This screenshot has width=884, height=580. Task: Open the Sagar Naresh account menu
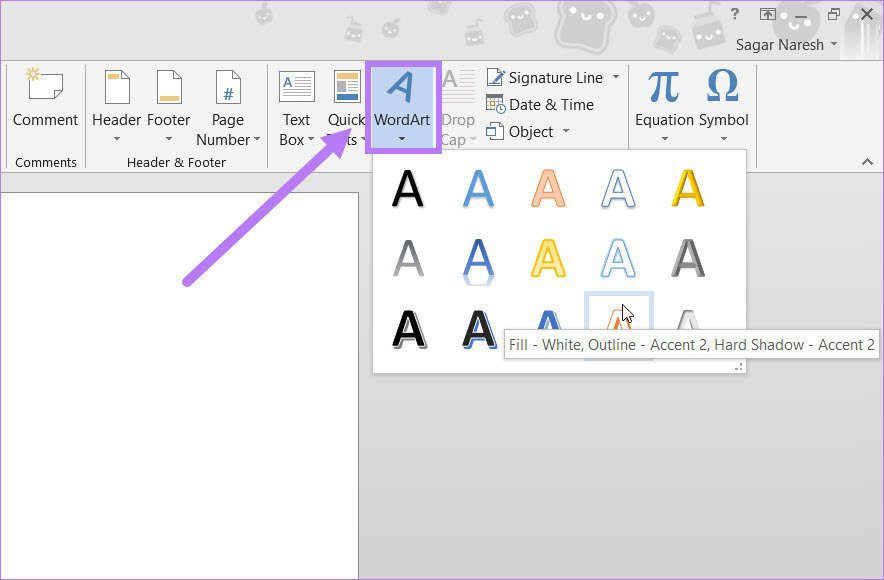pos(785,45)
